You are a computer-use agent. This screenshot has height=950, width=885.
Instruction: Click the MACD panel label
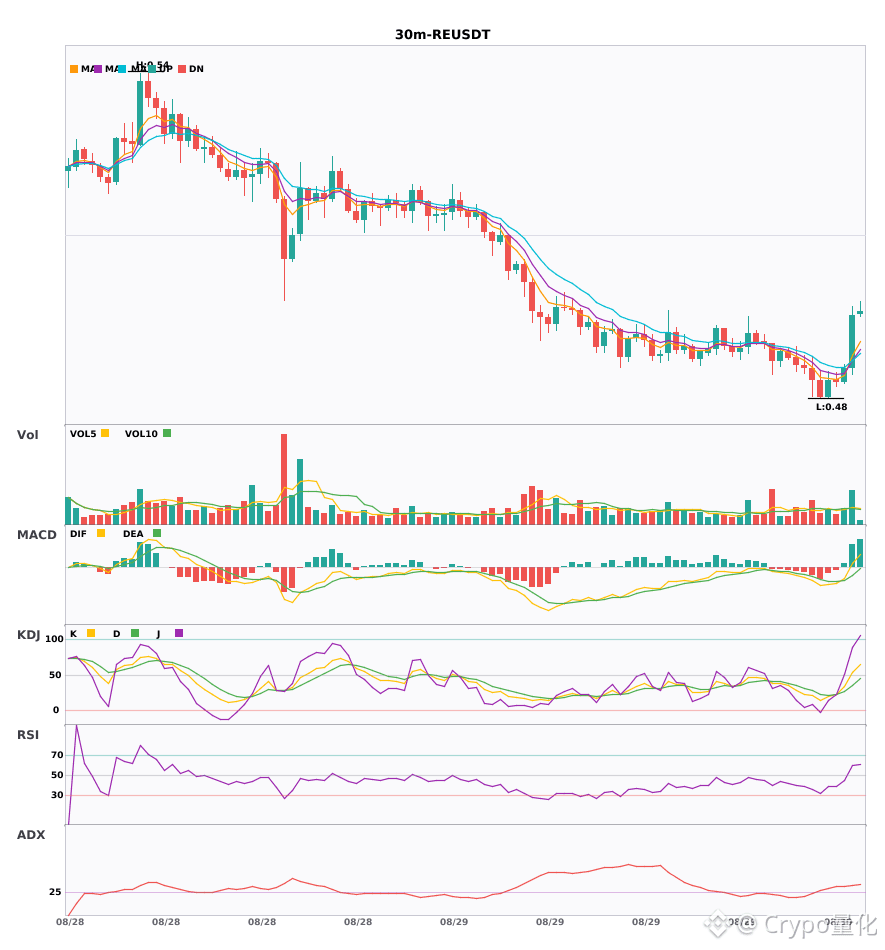click(36, 535)
